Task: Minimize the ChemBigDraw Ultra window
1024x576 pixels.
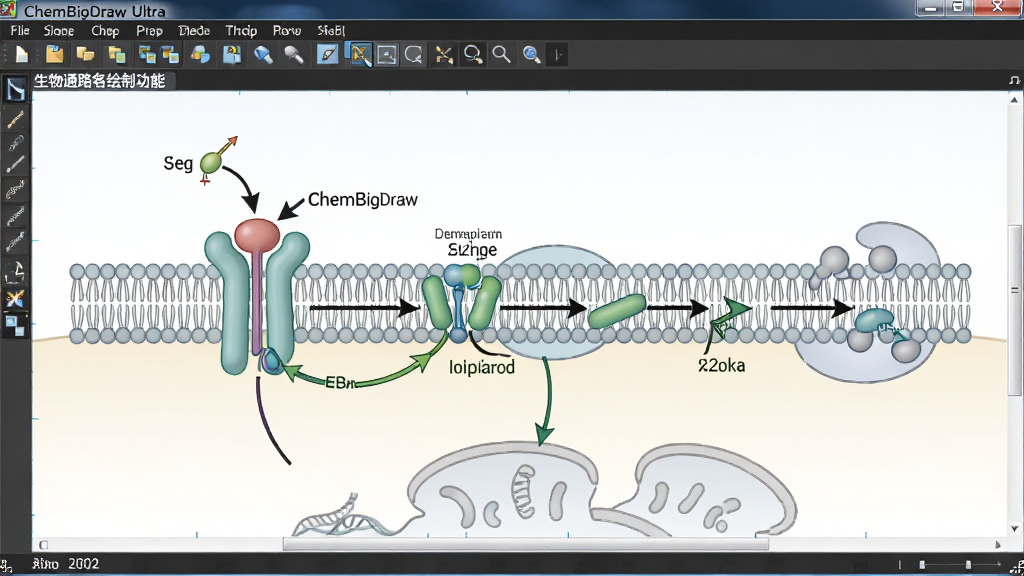Action: coord(929,7)
